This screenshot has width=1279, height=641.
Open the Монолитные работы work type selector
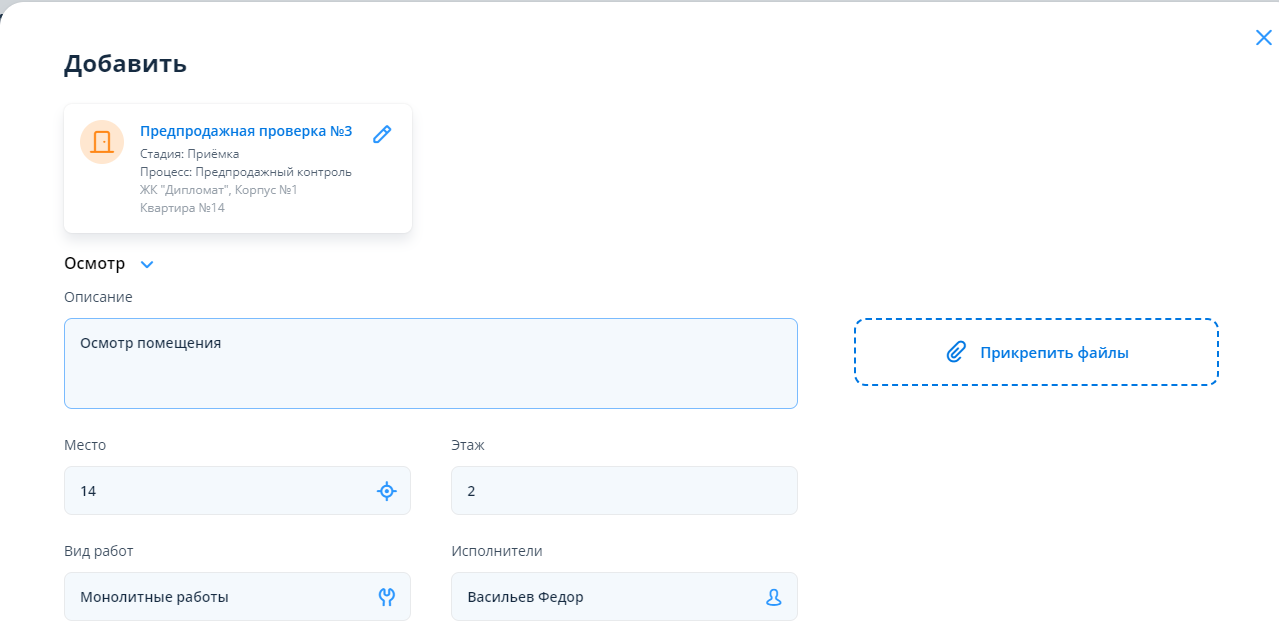pos(220,597)
